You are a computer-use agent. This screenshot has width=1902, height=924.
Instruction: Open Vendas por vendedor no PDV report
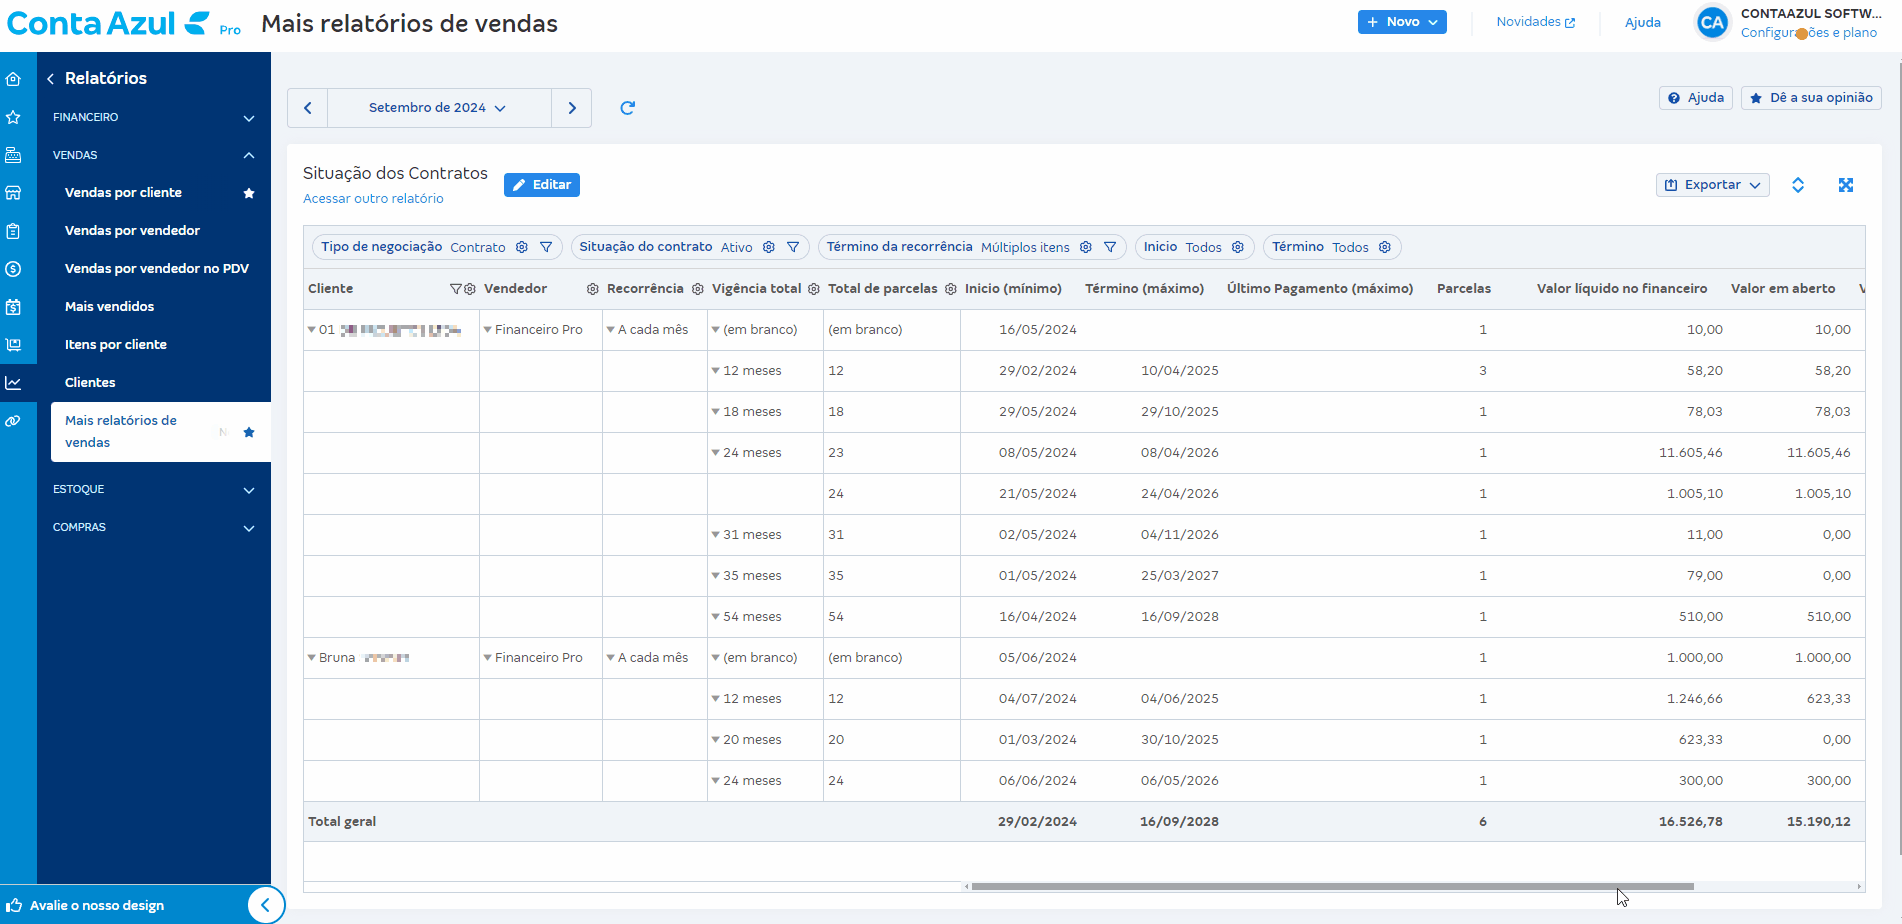pos(157,269)
